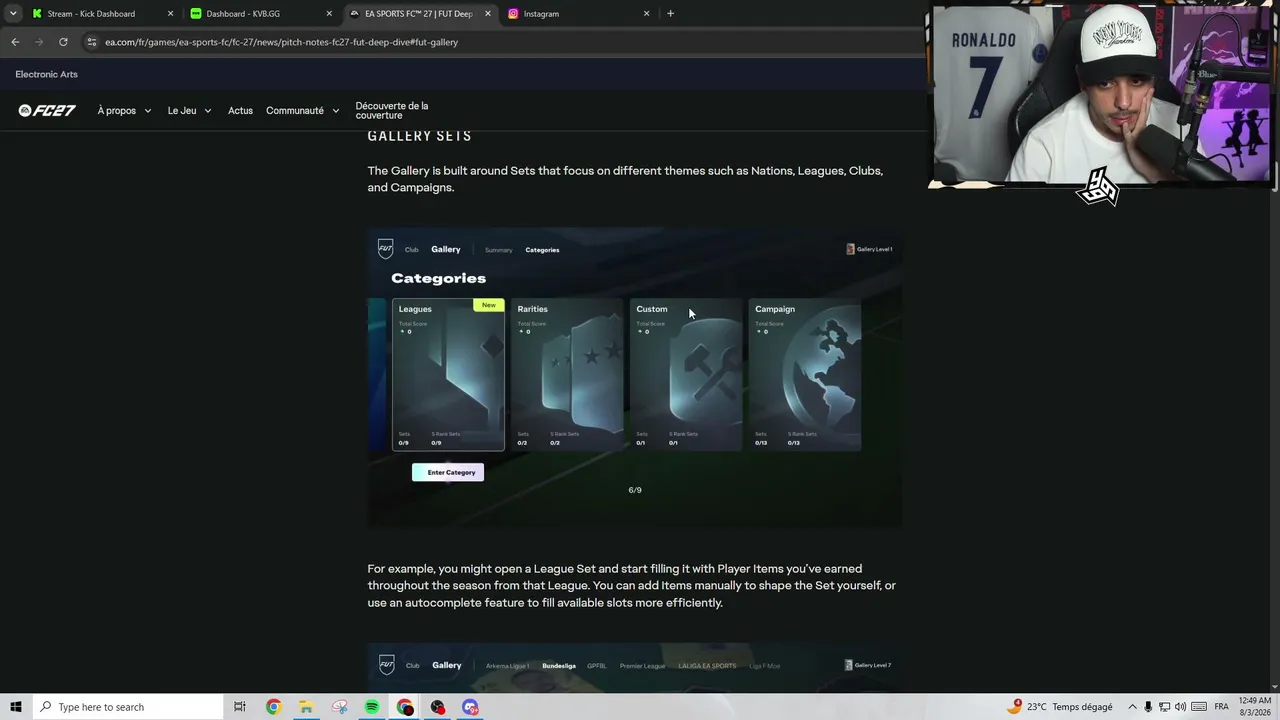Image resolution: width=1280 pixels, height=720 pixels.
Task: Select the Rarities category card
Action: point(567,375)
